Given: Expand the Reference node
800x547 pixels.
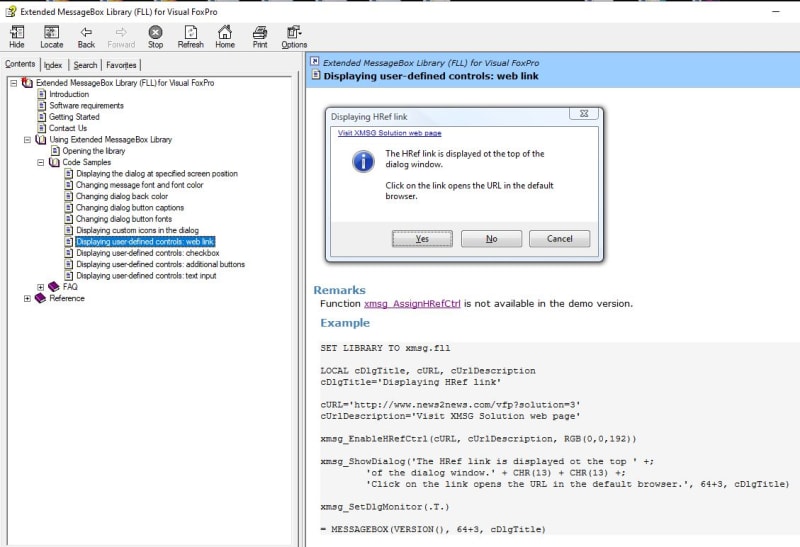Looking at the screenshot, I should 28,299.
